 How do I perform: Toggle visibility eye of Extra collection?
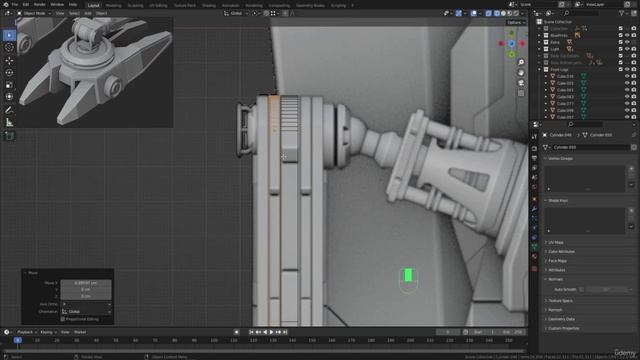coord(627,42)
